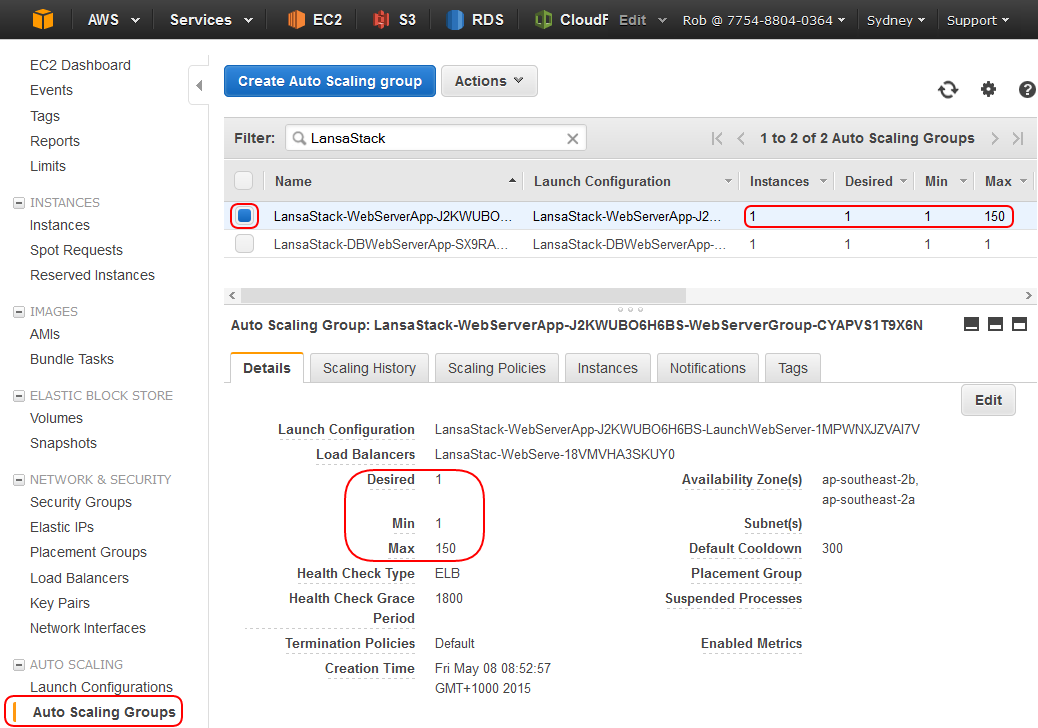Open Security Groups sidebar link
This screenshot has width=1038, height=728.
(x=81, y=502)
